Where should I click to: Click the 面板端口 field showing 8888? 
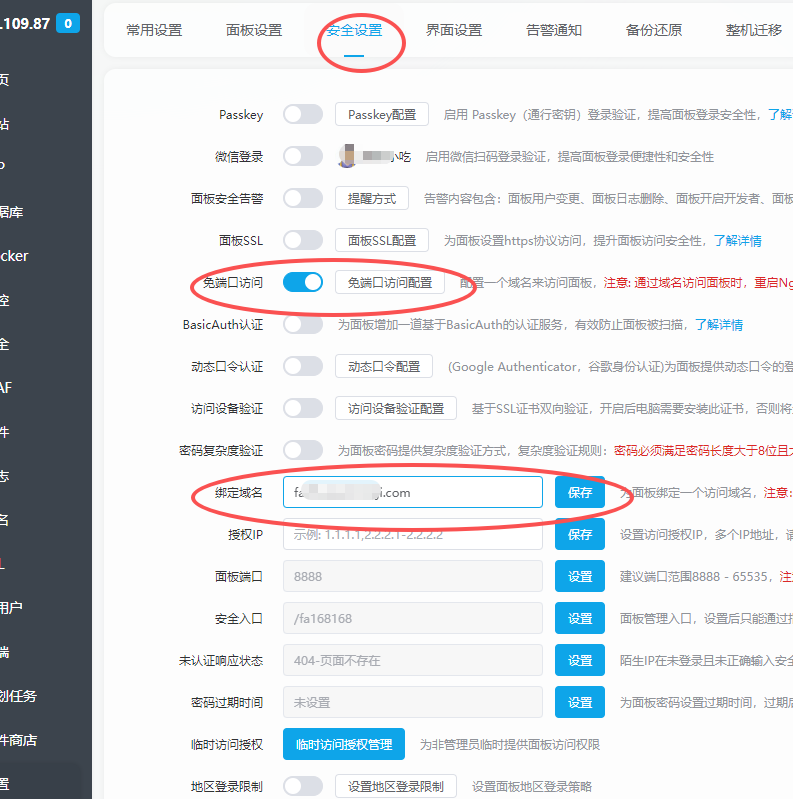(x=413, y=576)
